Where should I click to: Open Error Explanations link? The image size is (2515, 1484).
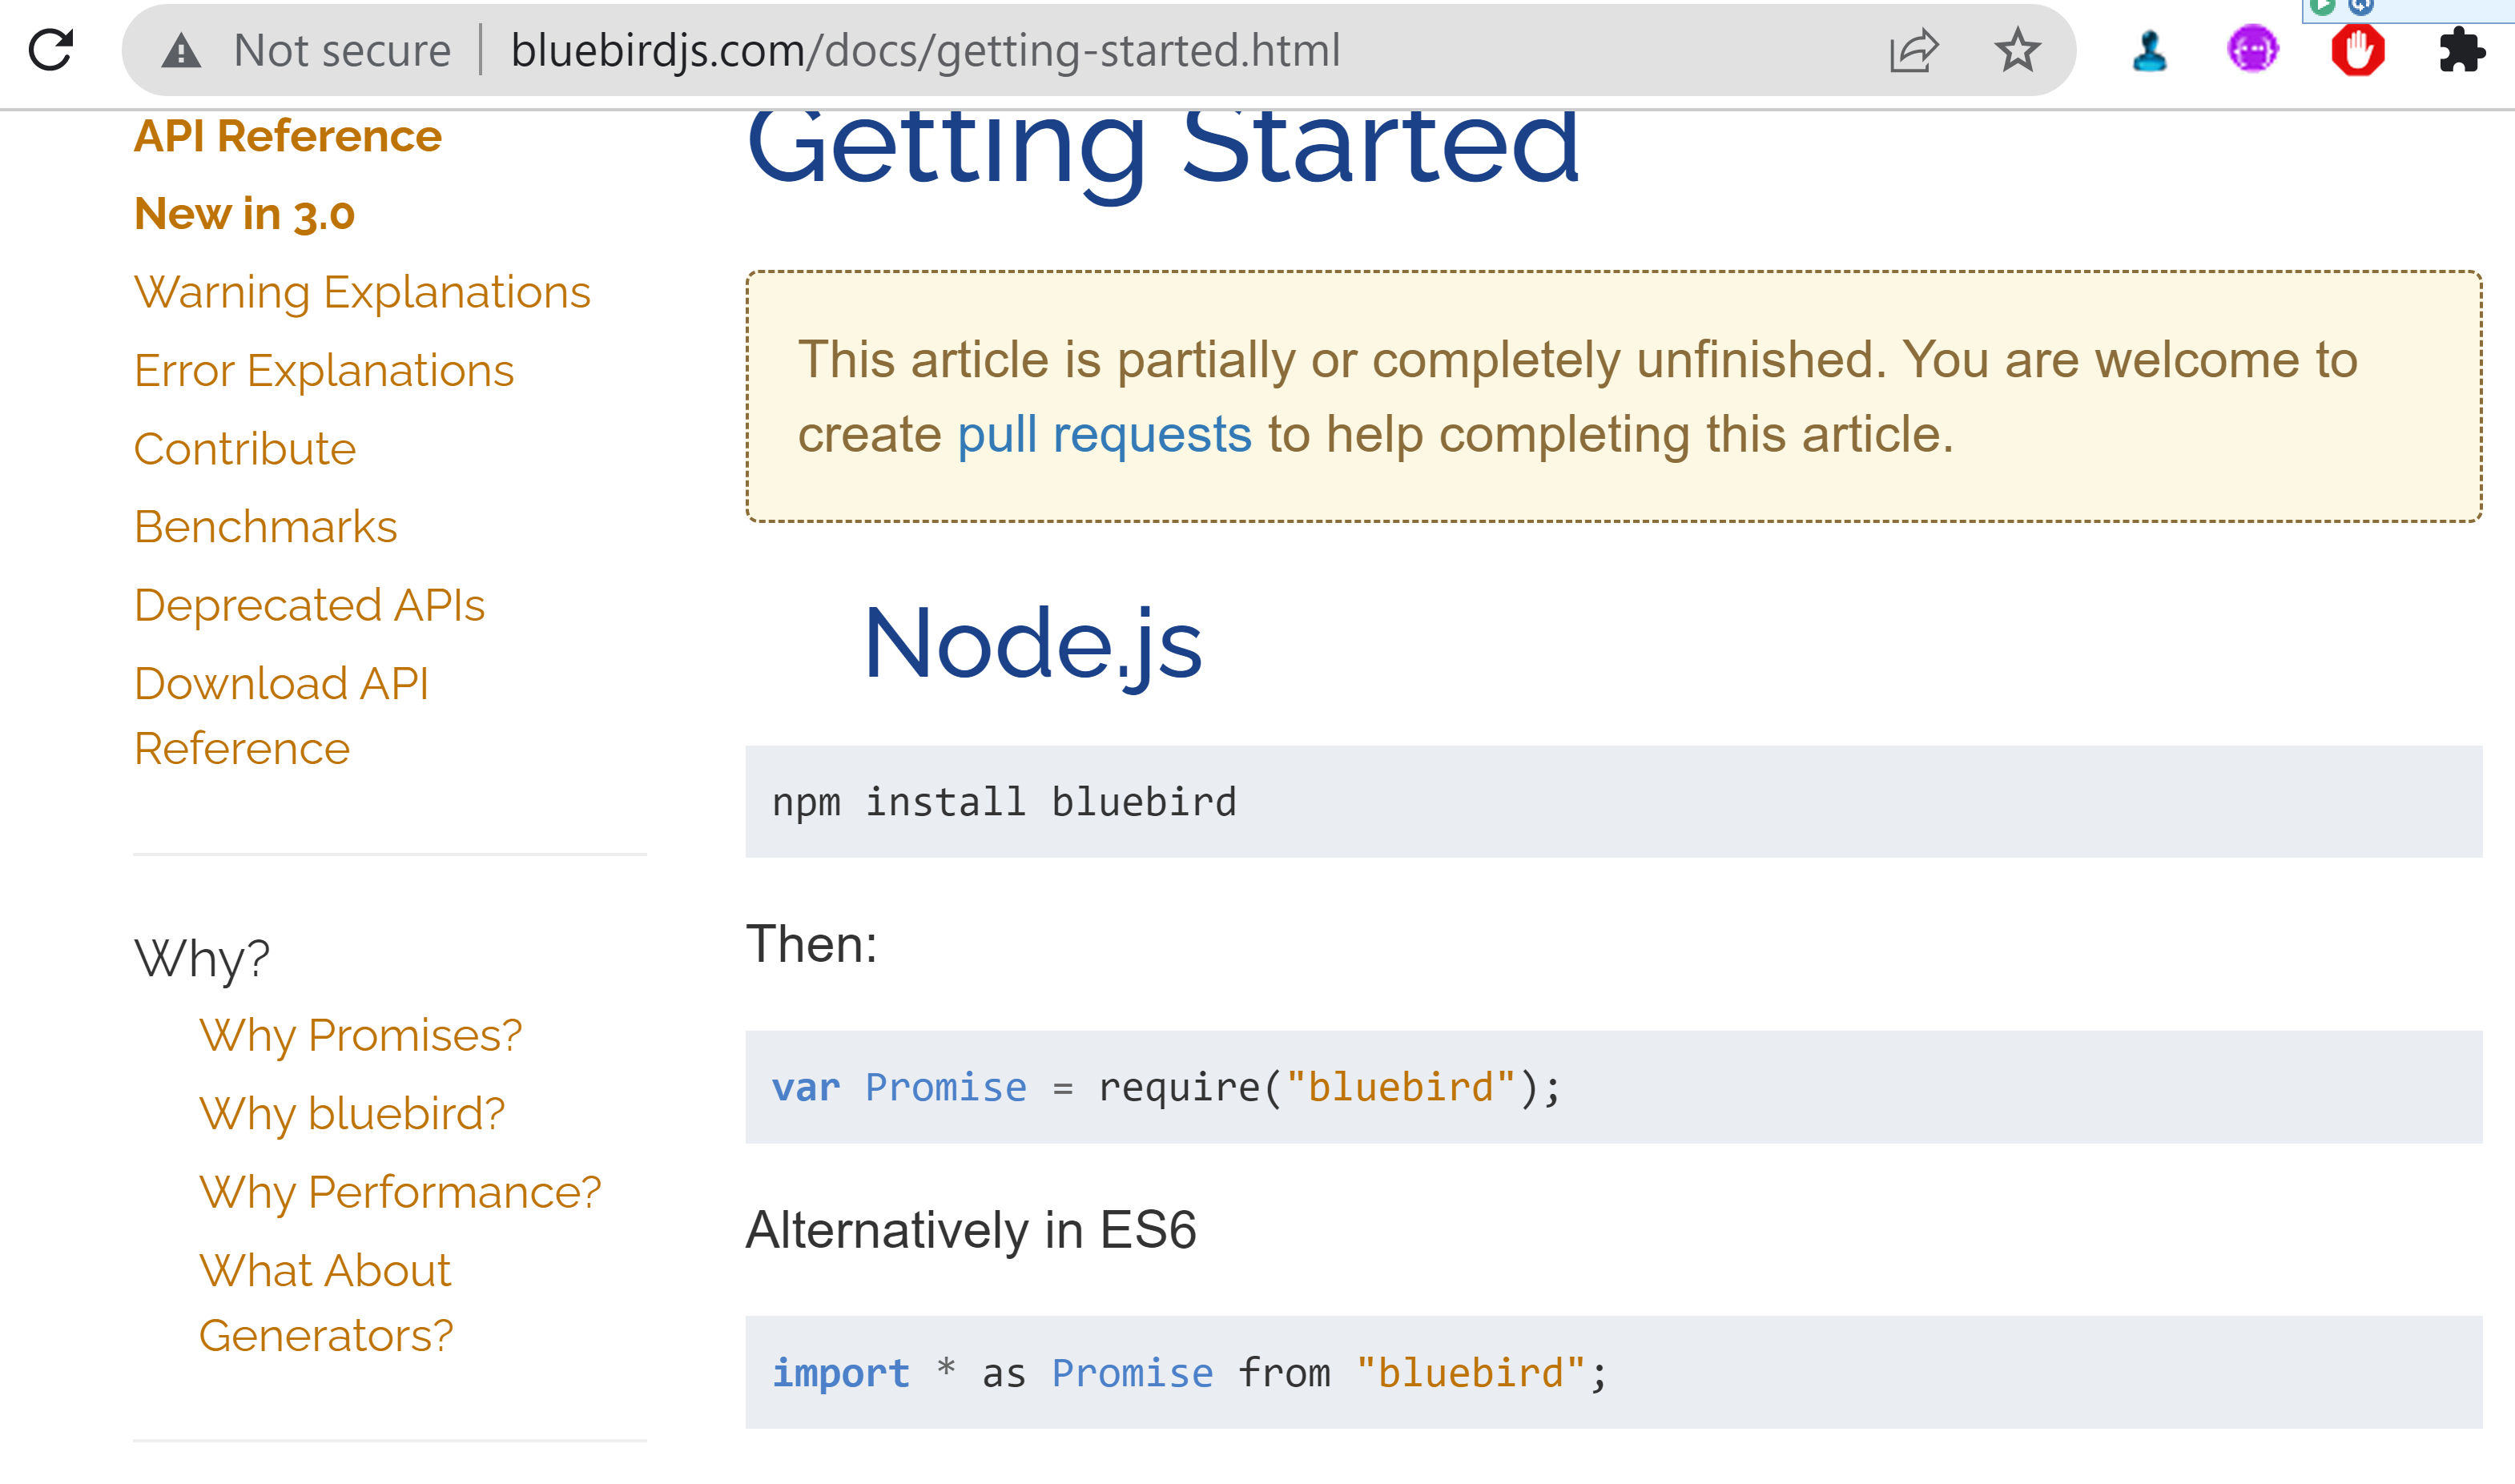click(324, 371)
